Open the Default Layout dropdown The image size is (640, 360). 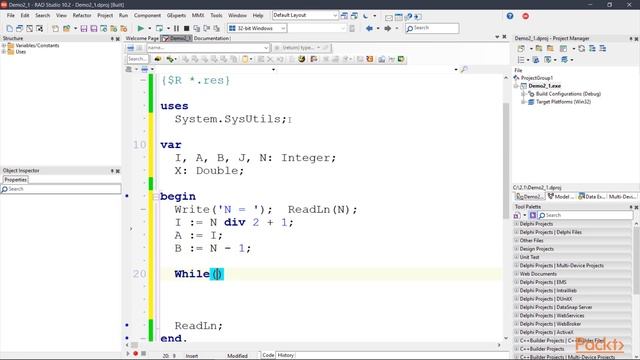[x=335, y=16]
